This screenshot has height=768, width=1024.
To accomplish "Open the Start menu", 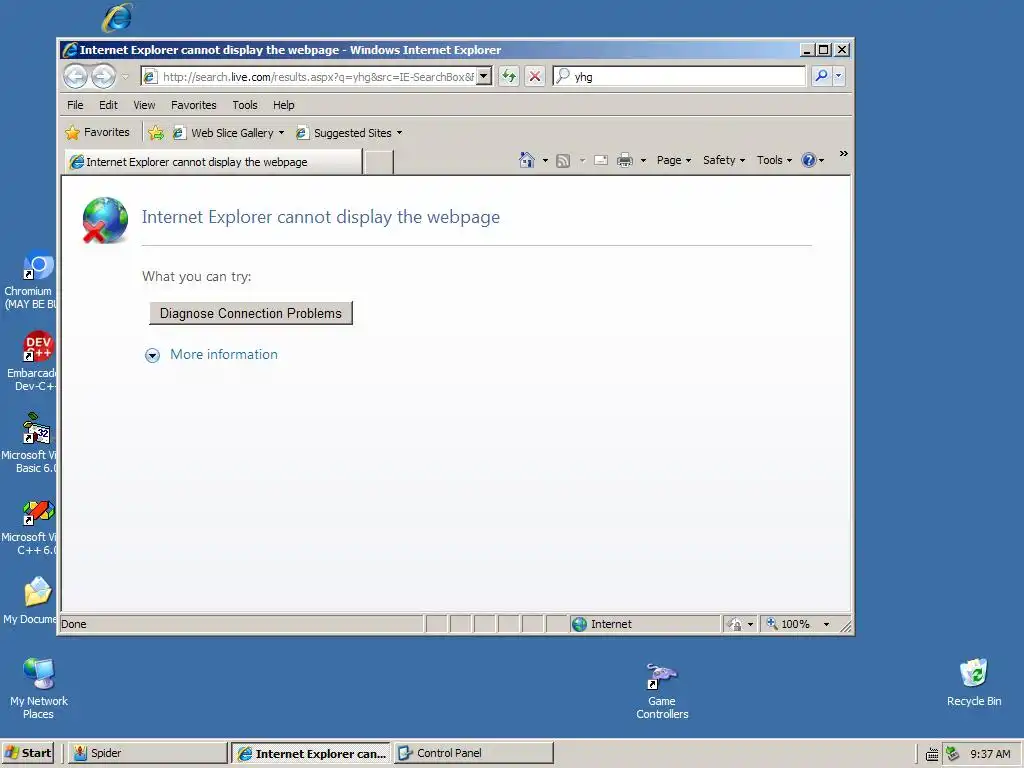I will click(29, 753).
